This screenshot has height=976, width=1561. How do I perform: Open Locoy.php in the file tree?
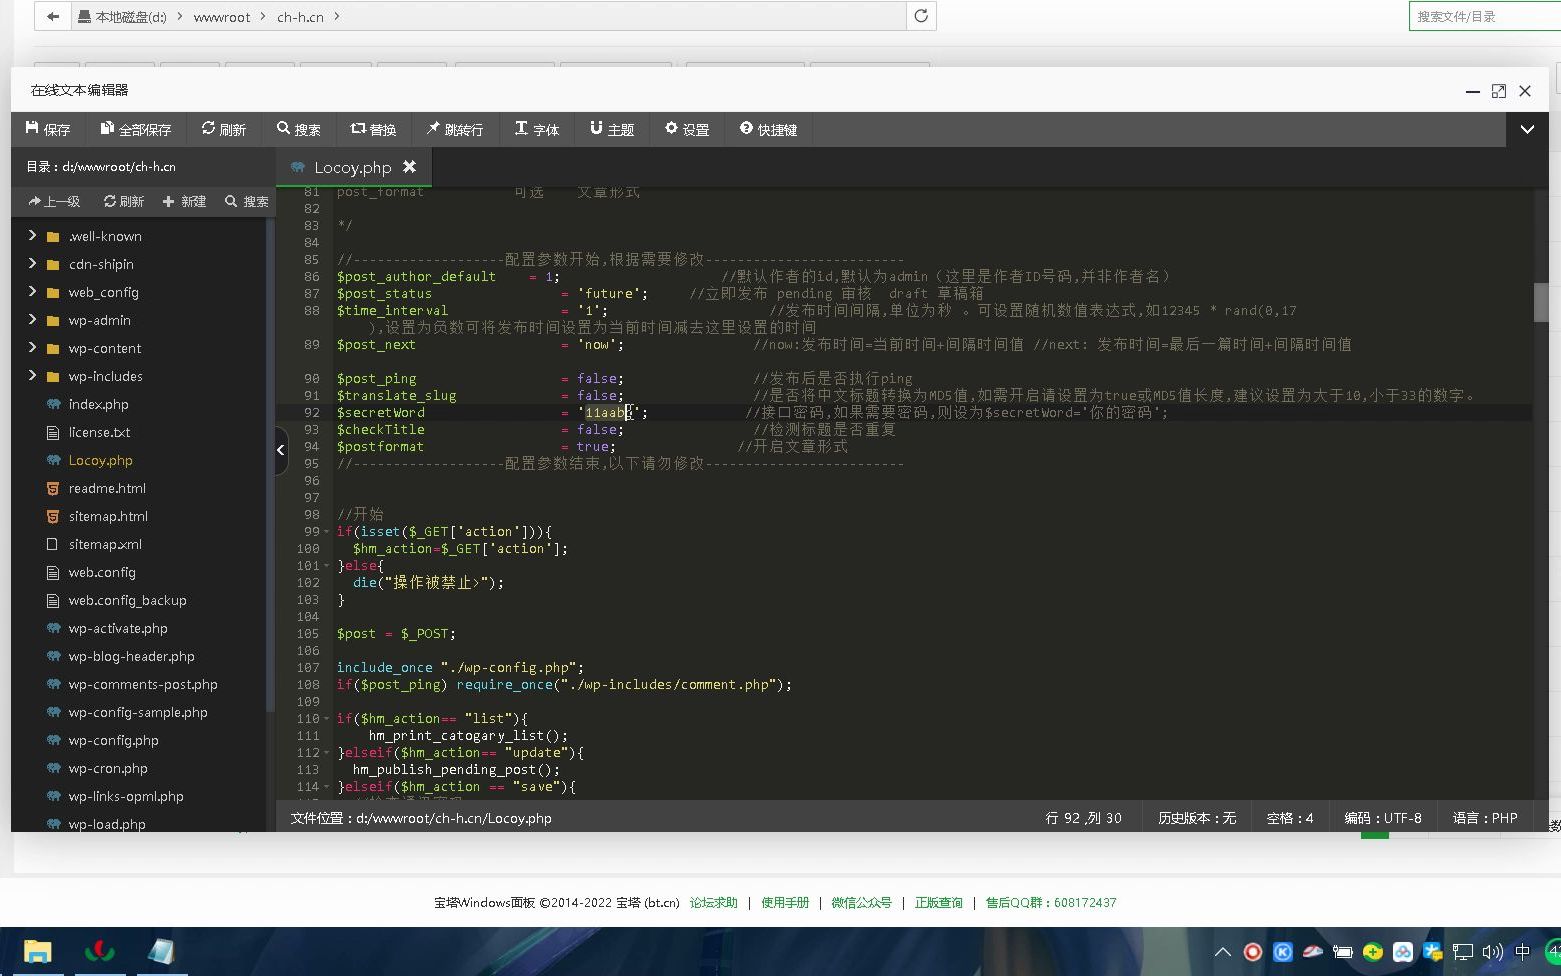click(100, 460)
